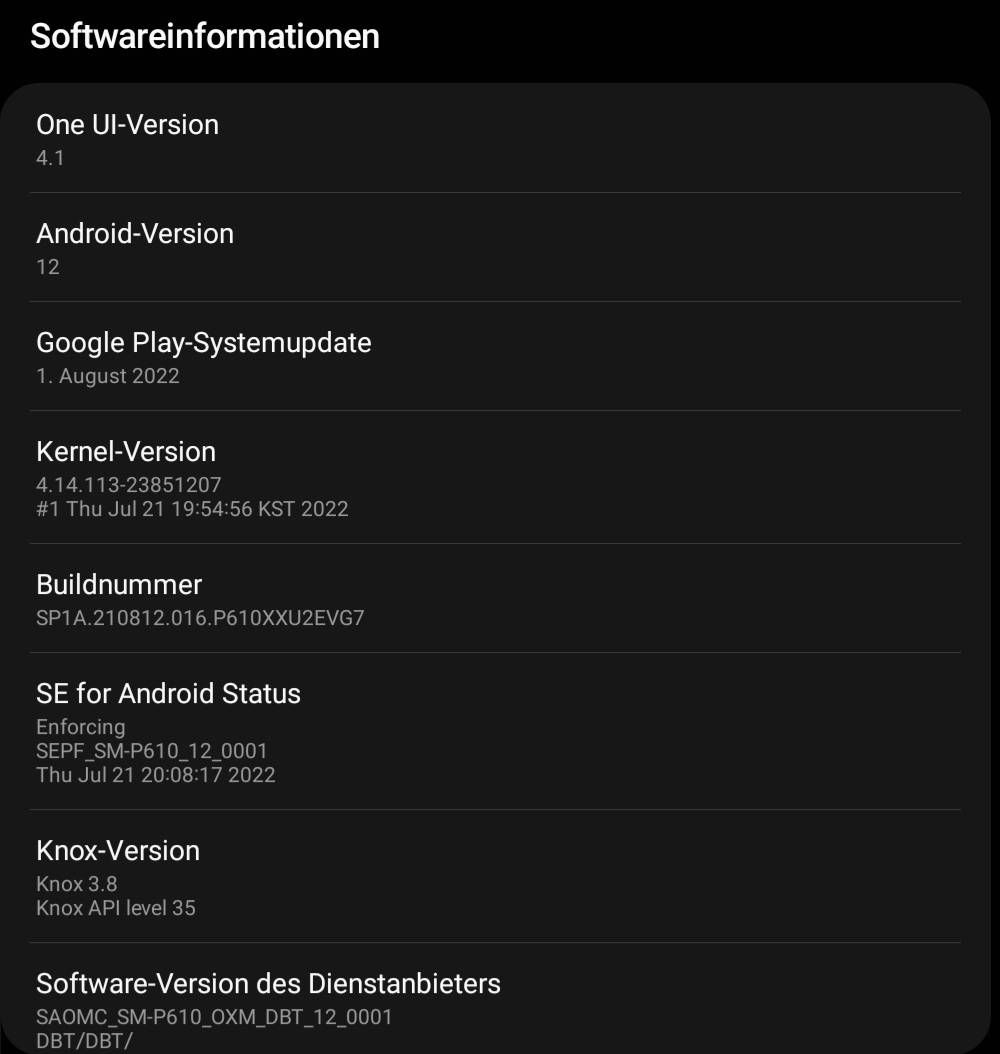Tap the SEPF_SM-P610_12_0001 policy line
Viewport: 1000px width, 1054px height.
coord(152,750)
